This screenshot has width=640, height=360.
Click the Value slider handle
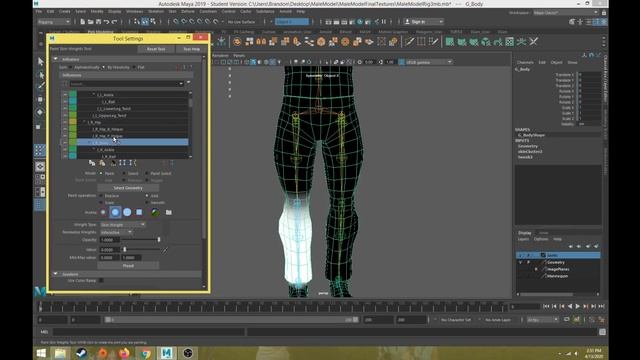[124, 250]
